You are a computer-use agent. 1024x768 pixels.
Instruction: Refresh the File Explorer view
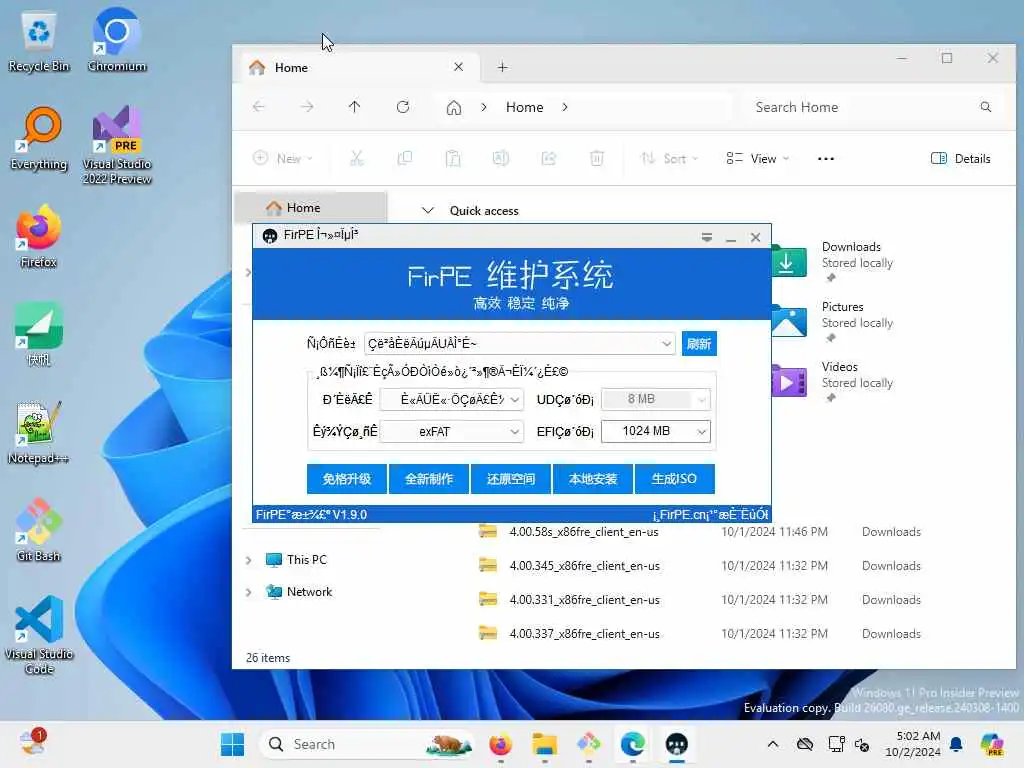pyautogui.click(x=403, y=106)
